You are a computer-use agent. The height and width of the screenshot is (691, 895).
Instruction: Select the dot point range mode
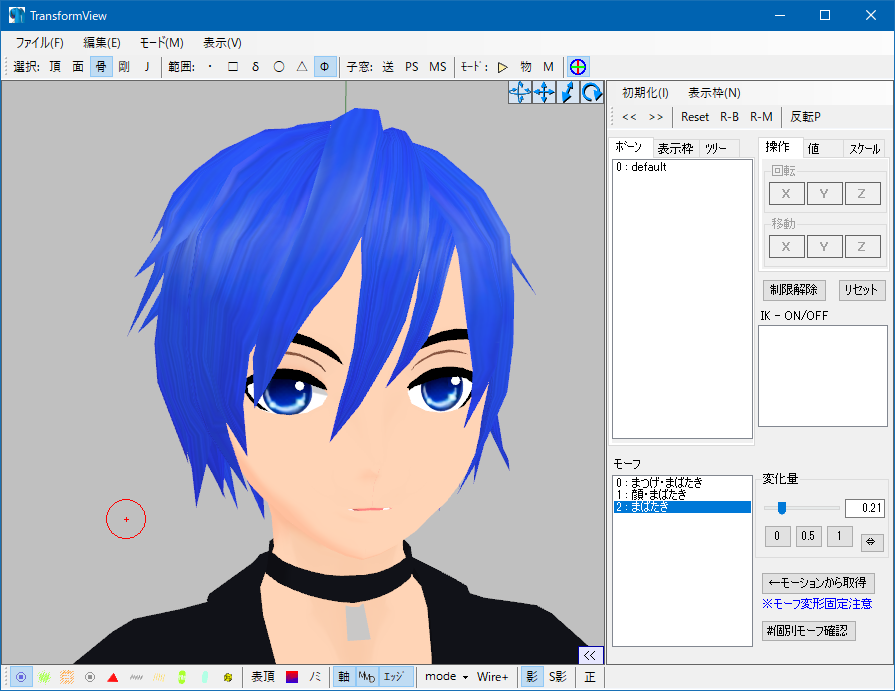pos(210,67)
